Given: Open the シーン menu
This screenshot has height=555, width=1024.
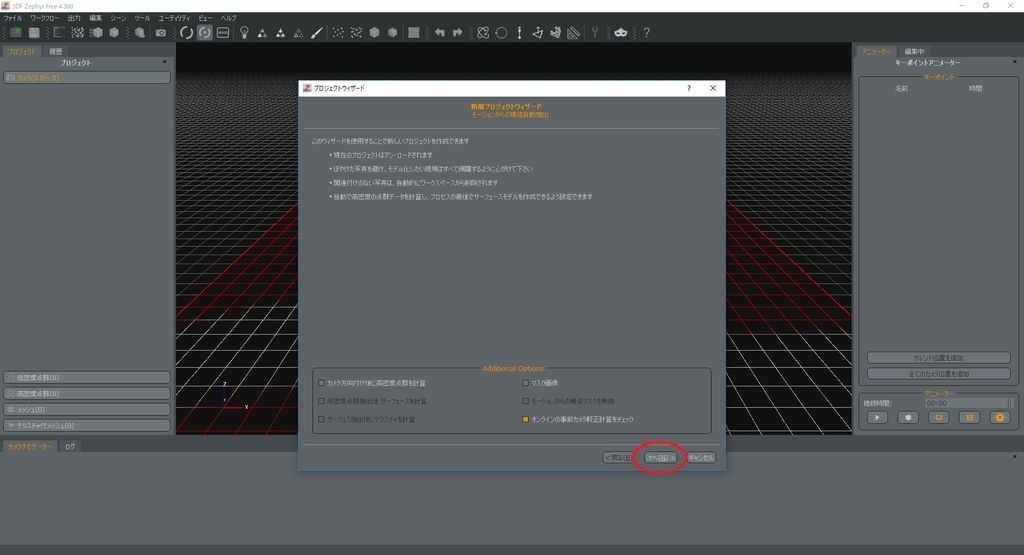Looking at the screenshot, I should click(x=118, y=18).
